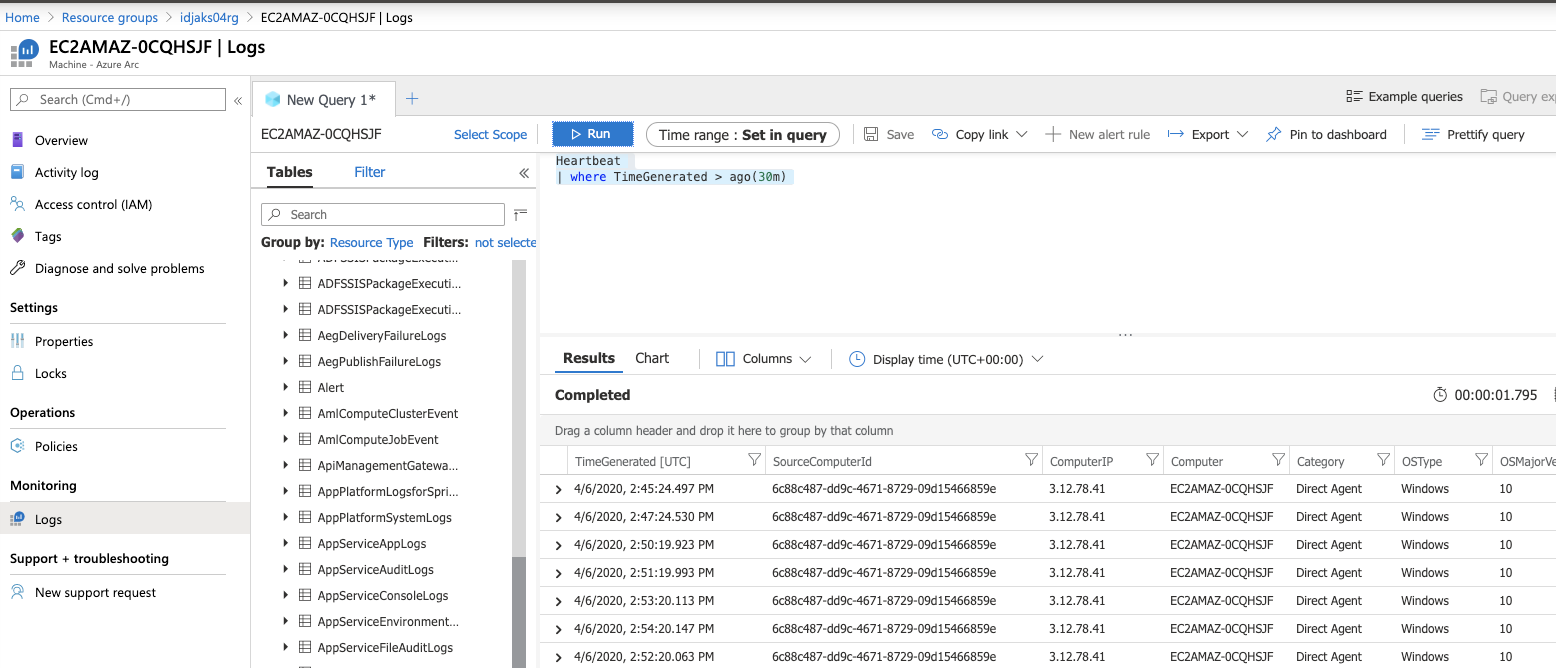Expand the Alert table node
Screen dimensions: 1556x668
pos(286,387)
